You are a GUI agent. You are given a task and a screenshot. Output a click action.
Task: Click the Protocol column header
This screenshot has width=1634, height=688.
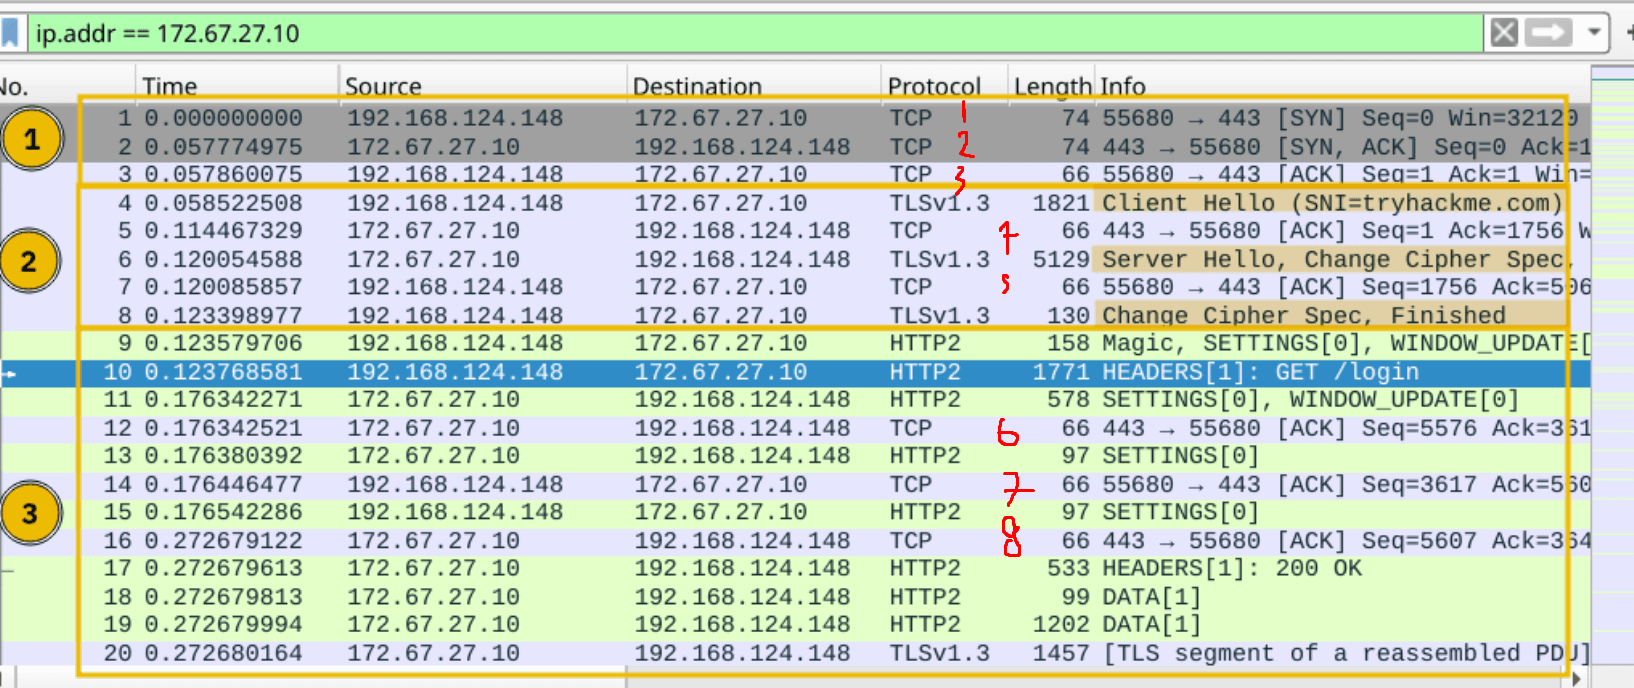[934, 87]
